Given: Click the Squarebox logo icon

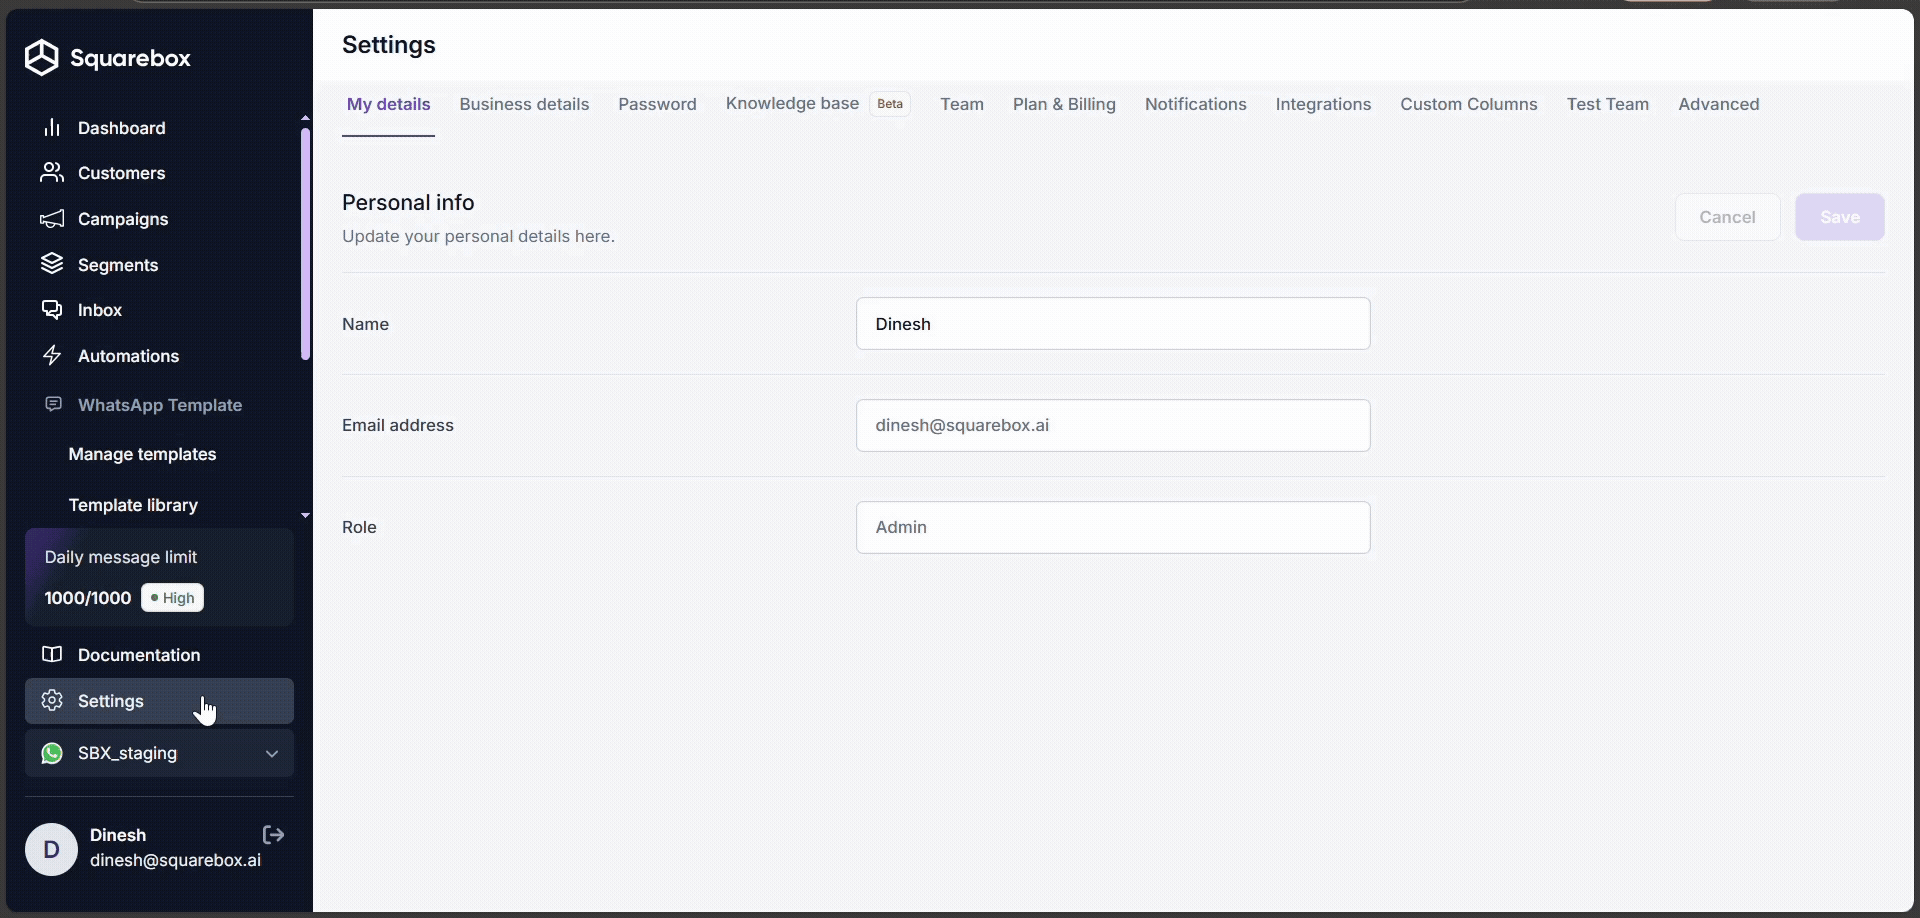Looking at the screenshot, I should click(x=41, y=58).
